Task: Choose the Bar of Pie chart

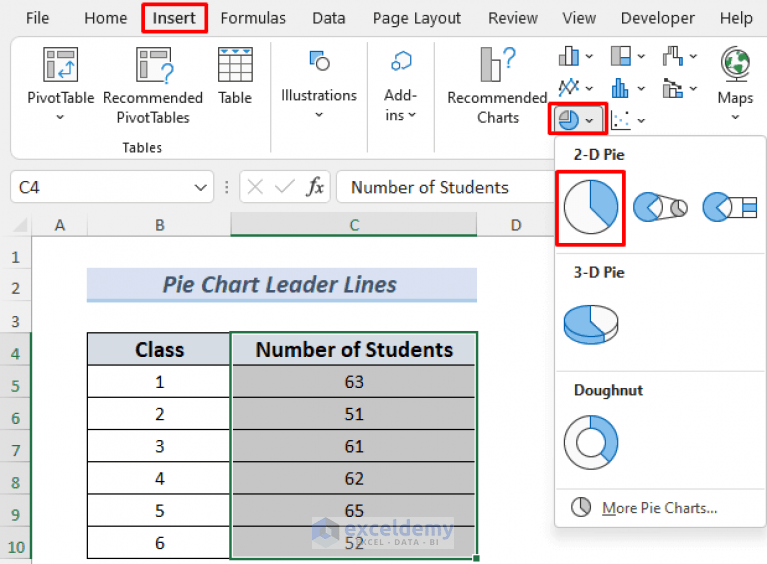Action: (729, 207)
